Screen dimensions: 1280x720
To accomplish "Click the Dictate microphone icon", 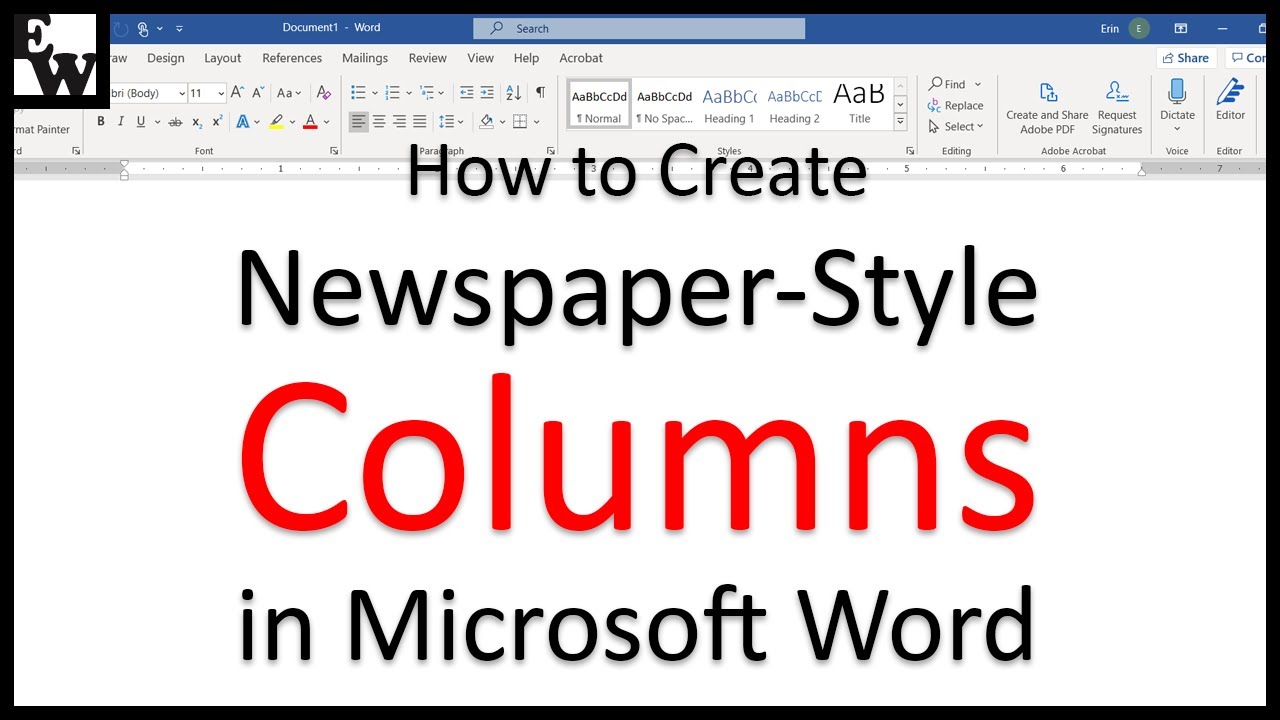I will click(1177, 92).
